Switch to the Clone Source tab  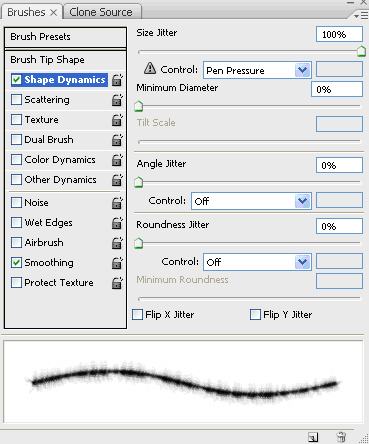[x=101, y=12]
